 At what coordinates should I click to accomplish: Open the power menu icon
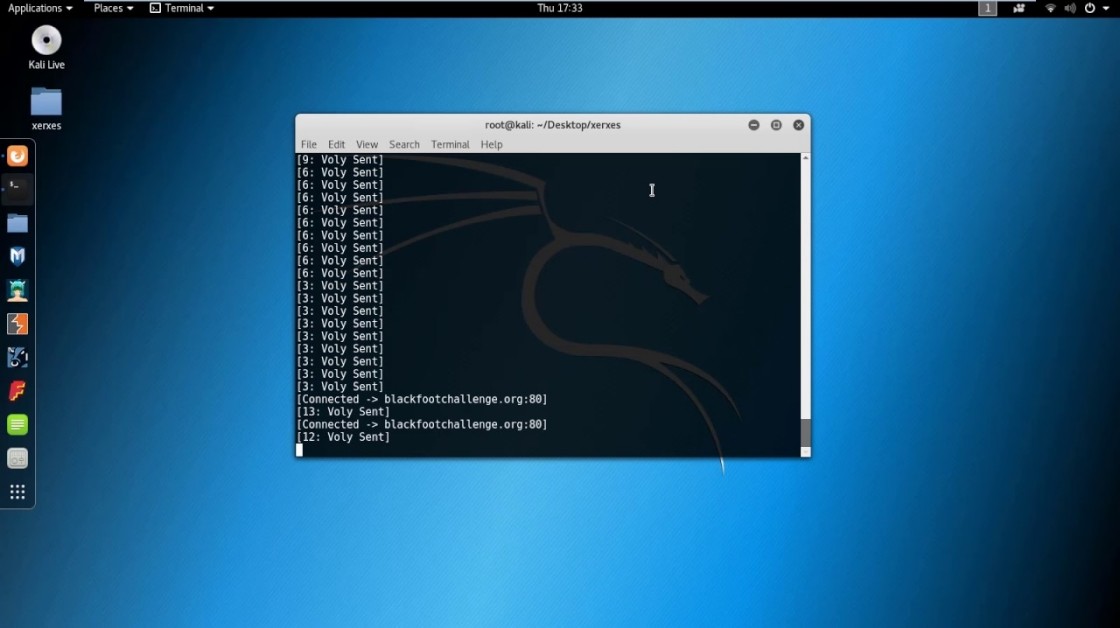(1090, 8)
